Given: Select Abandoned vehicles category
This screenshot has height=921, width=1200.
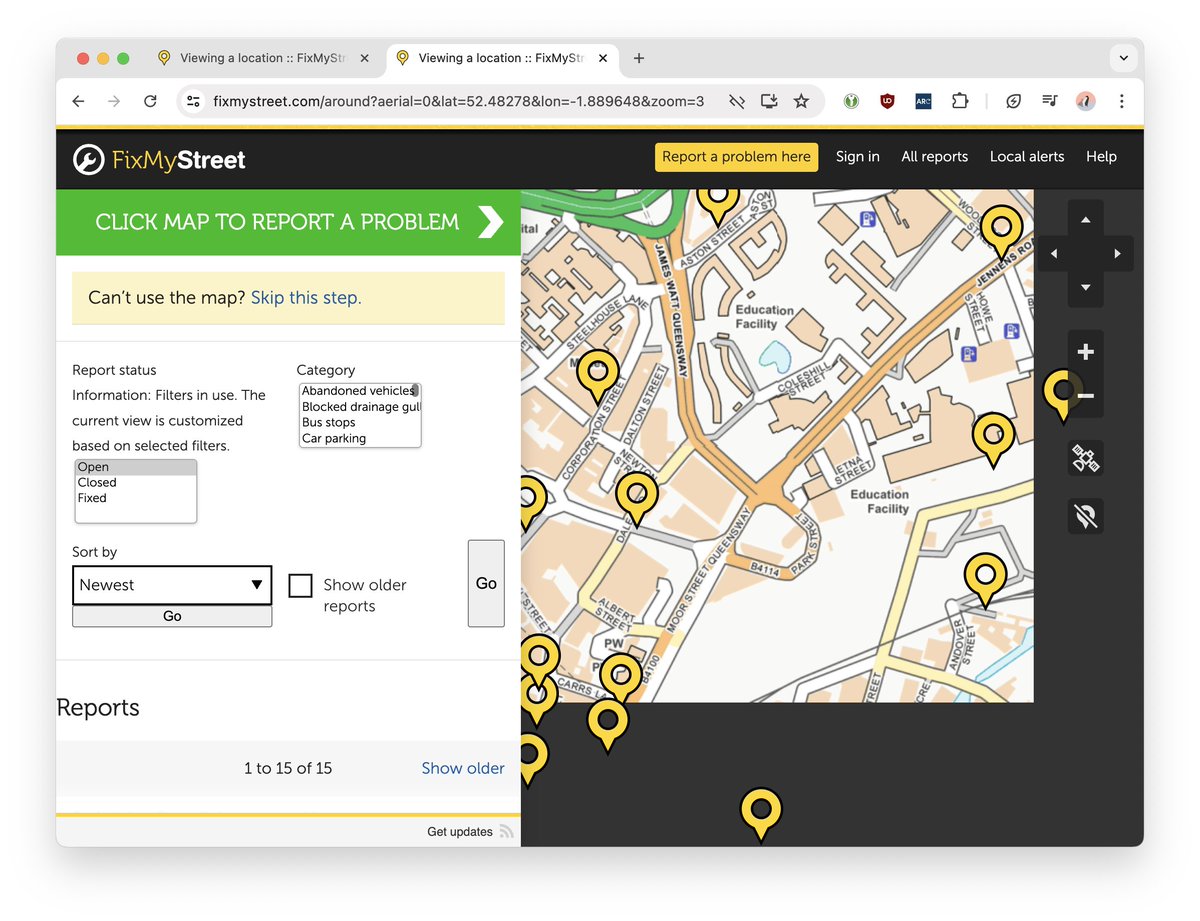Looking at the screenshot, I should (x=356, y=391).
